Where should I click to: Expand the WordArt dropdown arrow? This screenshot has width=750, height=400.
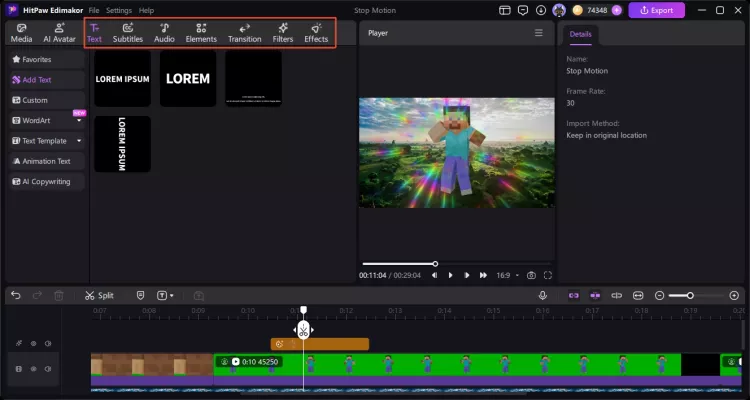(79, 121)
